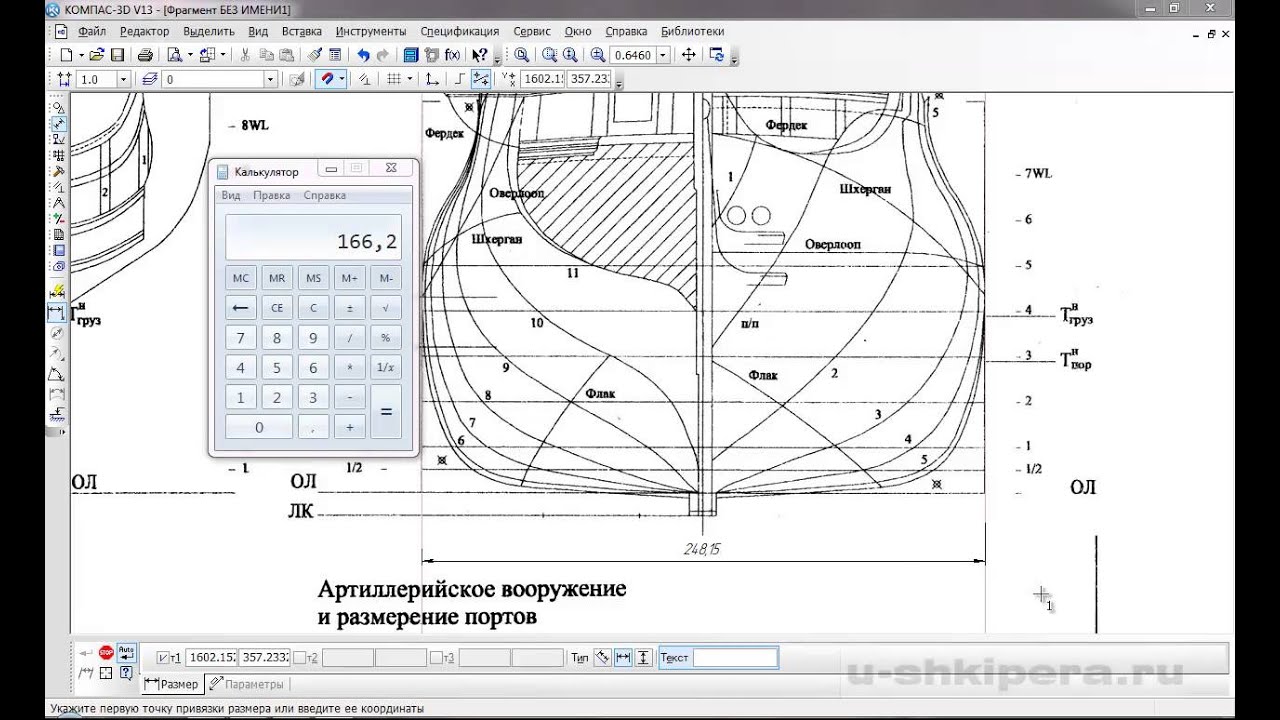Open the Библиотеки menu
The width and height of the screenshot is (1280, 720).
pyautogui.click(x=692, y=31)
